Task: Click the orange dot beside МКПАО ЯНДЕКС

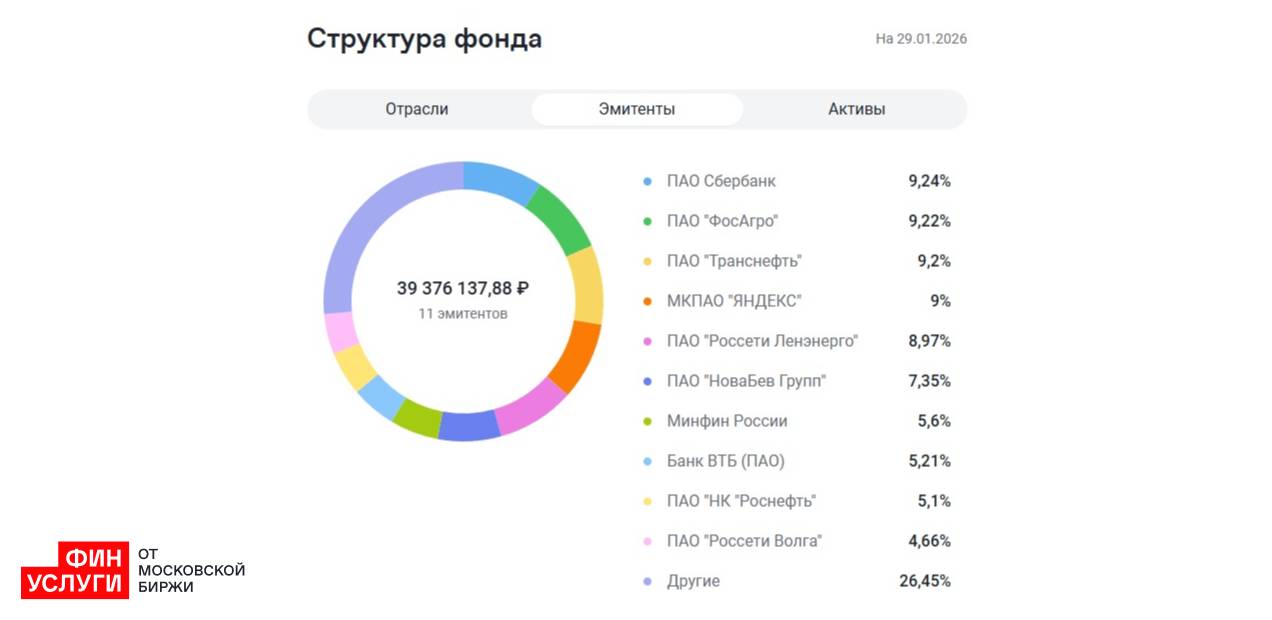Action: 647,302
